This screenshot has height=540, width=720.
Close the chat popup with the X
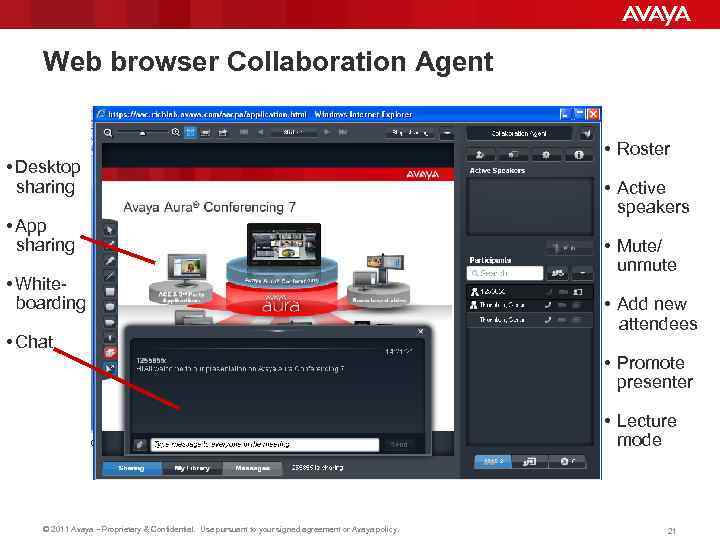tap(420, 332)
